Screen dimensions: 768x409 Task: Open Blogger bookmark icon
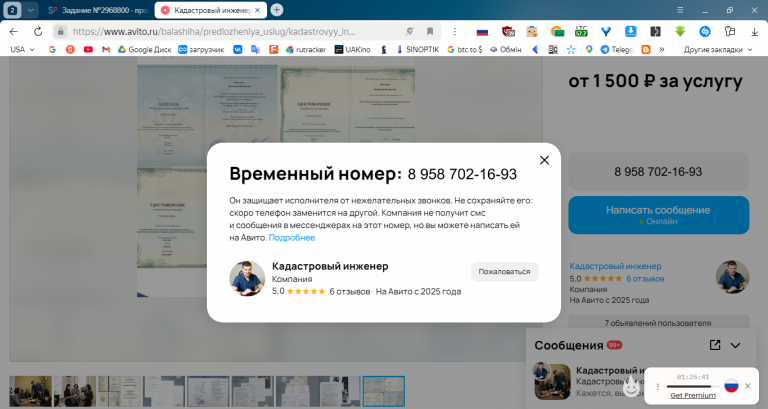click(x=646, y=49)
